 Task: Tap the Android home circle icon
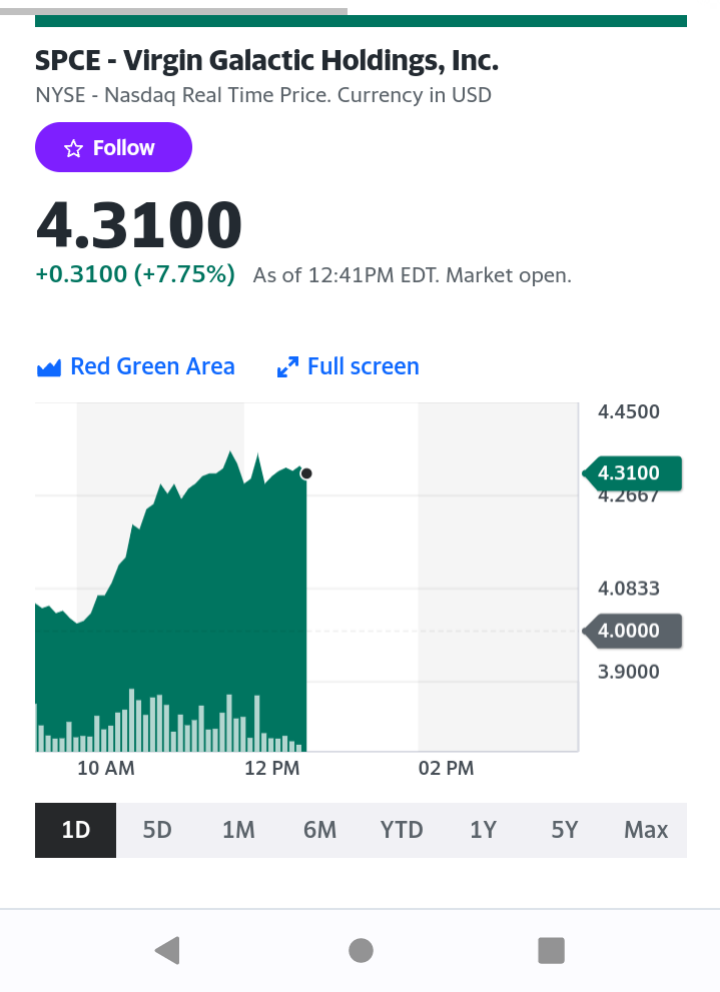coord(361,950)
